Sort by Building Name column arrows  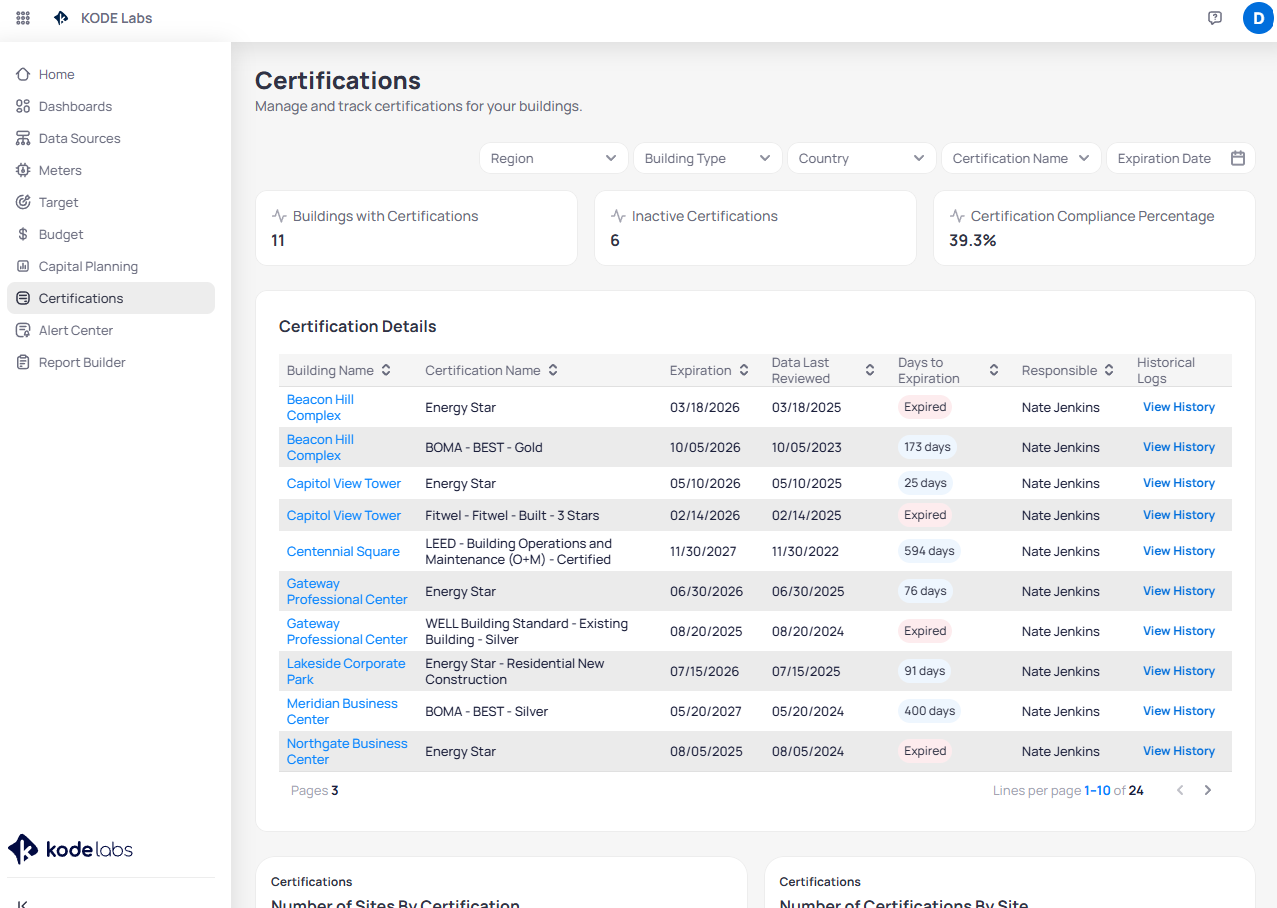[x=386, y=370]
